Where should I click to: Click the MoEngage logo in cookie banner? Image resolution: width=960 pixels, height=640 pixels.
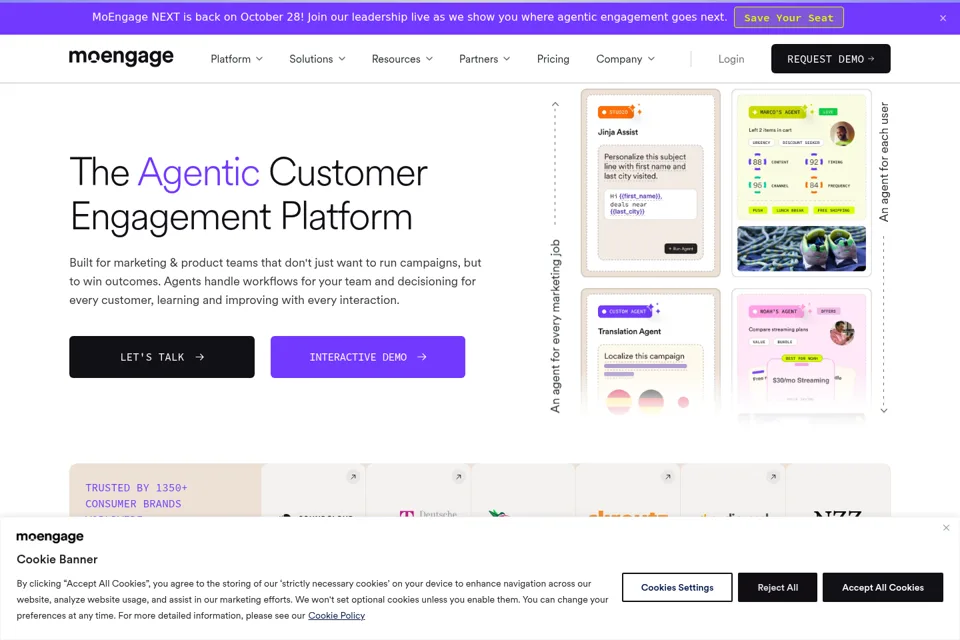[x=50, y=536]
